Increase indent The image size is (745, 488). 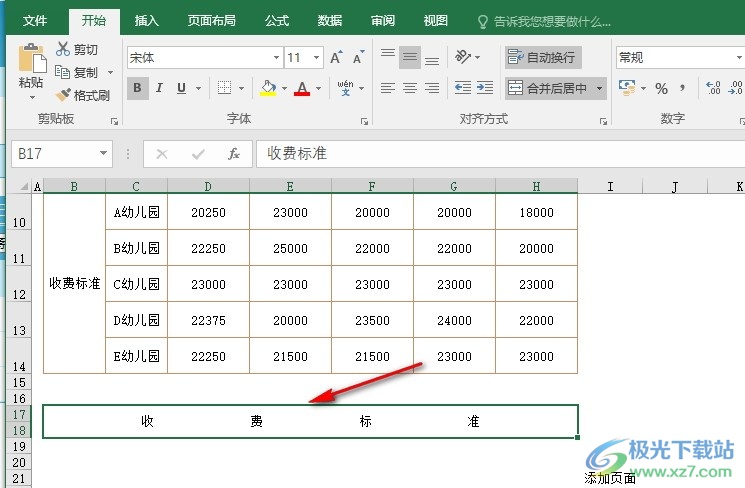point(485,88)
